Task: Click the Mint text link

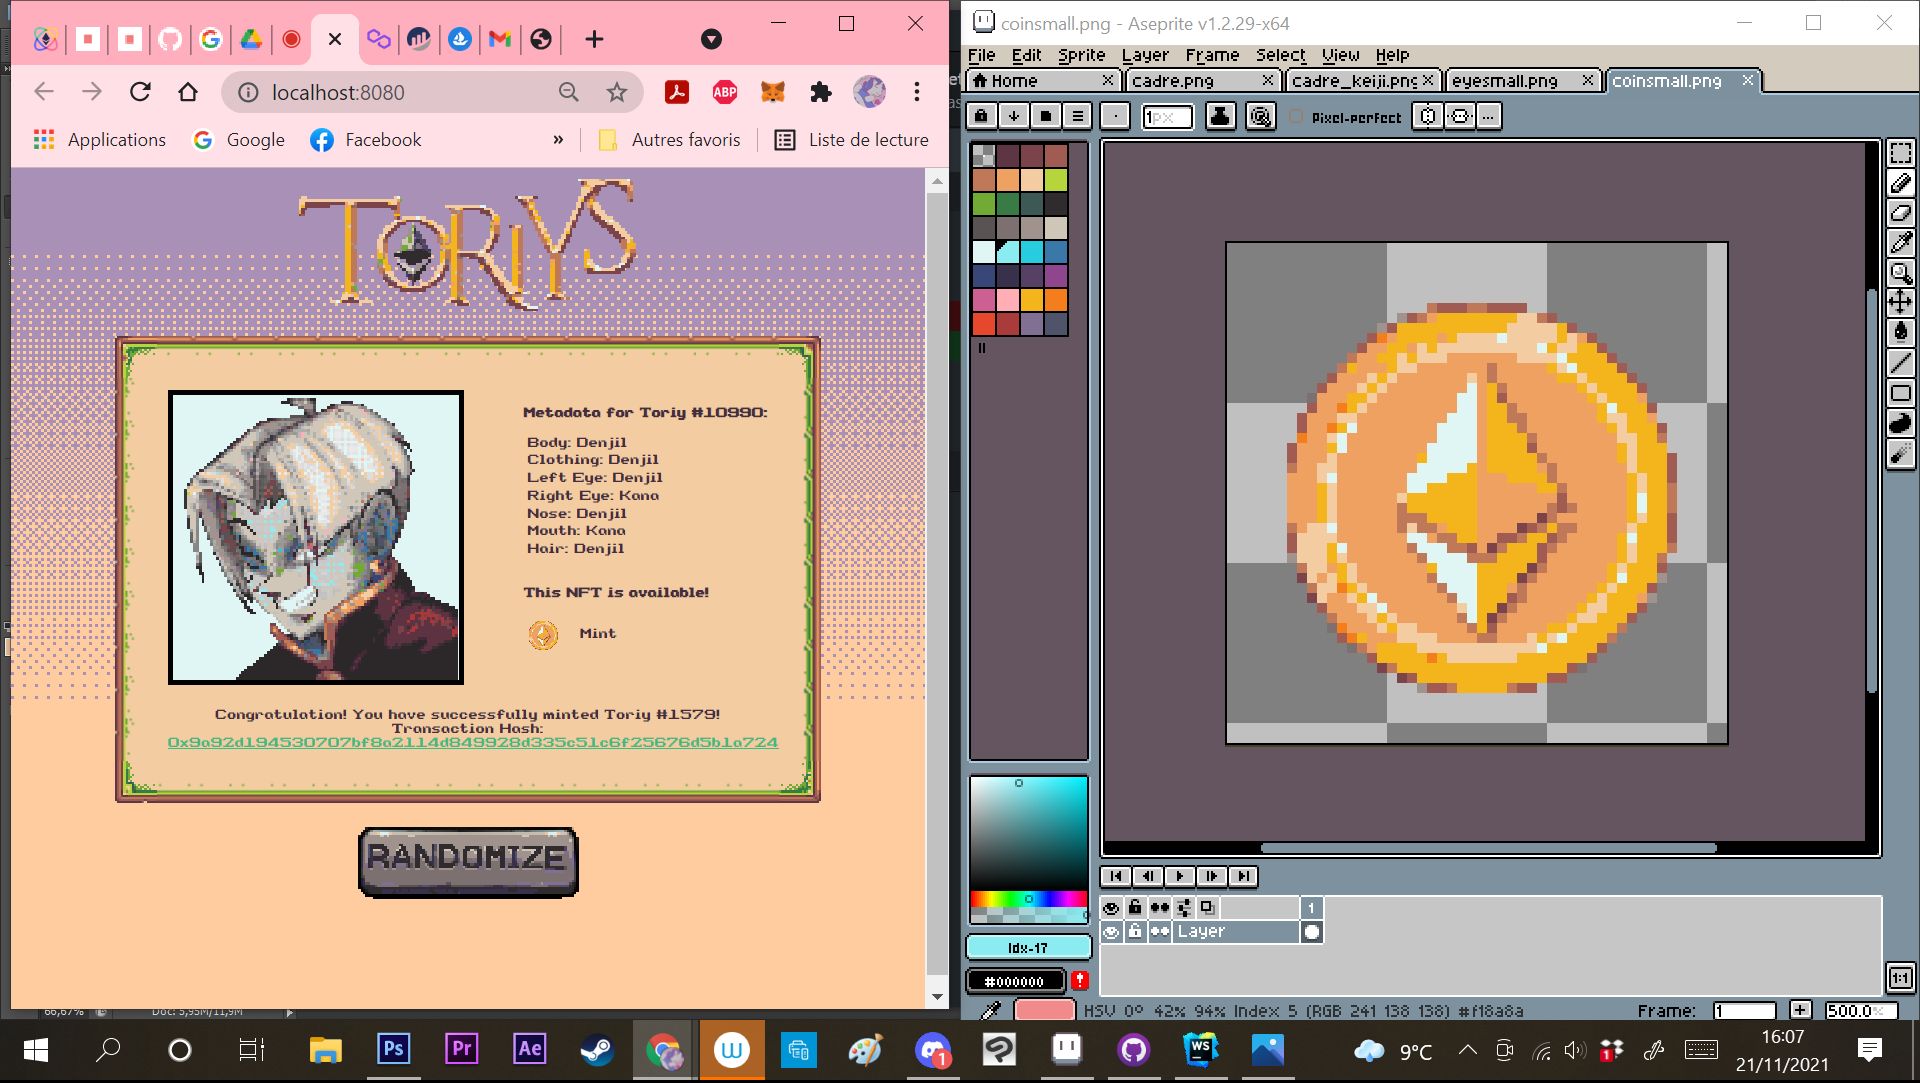Action: pyautogui.click(x=597, y=633)
